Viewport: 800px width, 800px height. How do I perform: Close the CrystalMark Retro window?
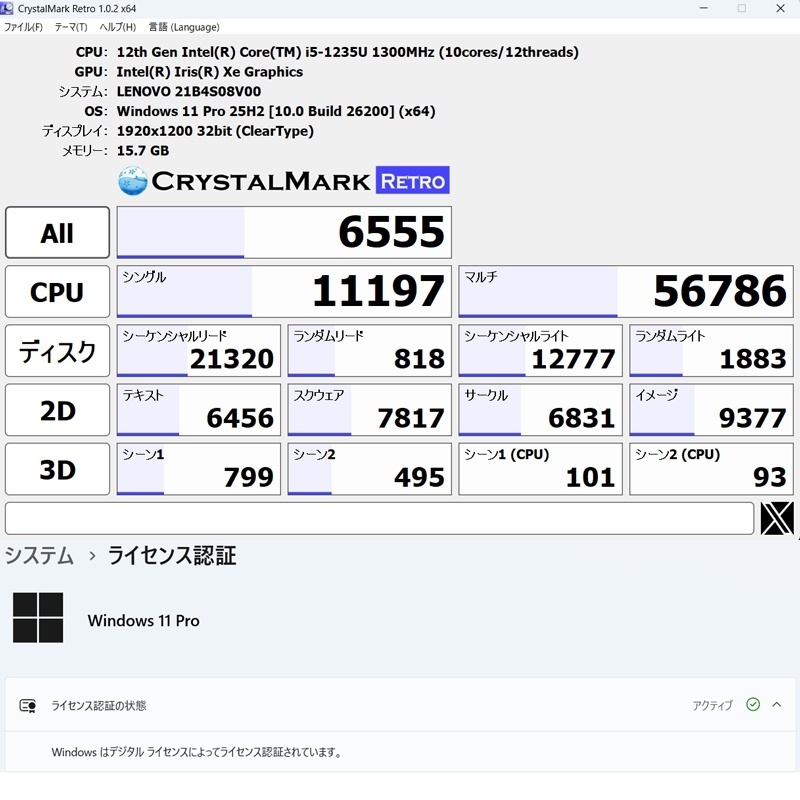coord(780,9)
